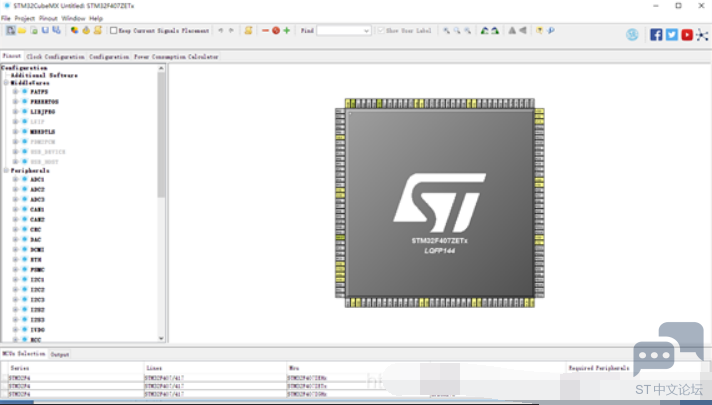The height and width of the screenshot is (405, 712).
Task: Open the Facebook icon link
Action: pyautogui.click(x=656, y=35)
